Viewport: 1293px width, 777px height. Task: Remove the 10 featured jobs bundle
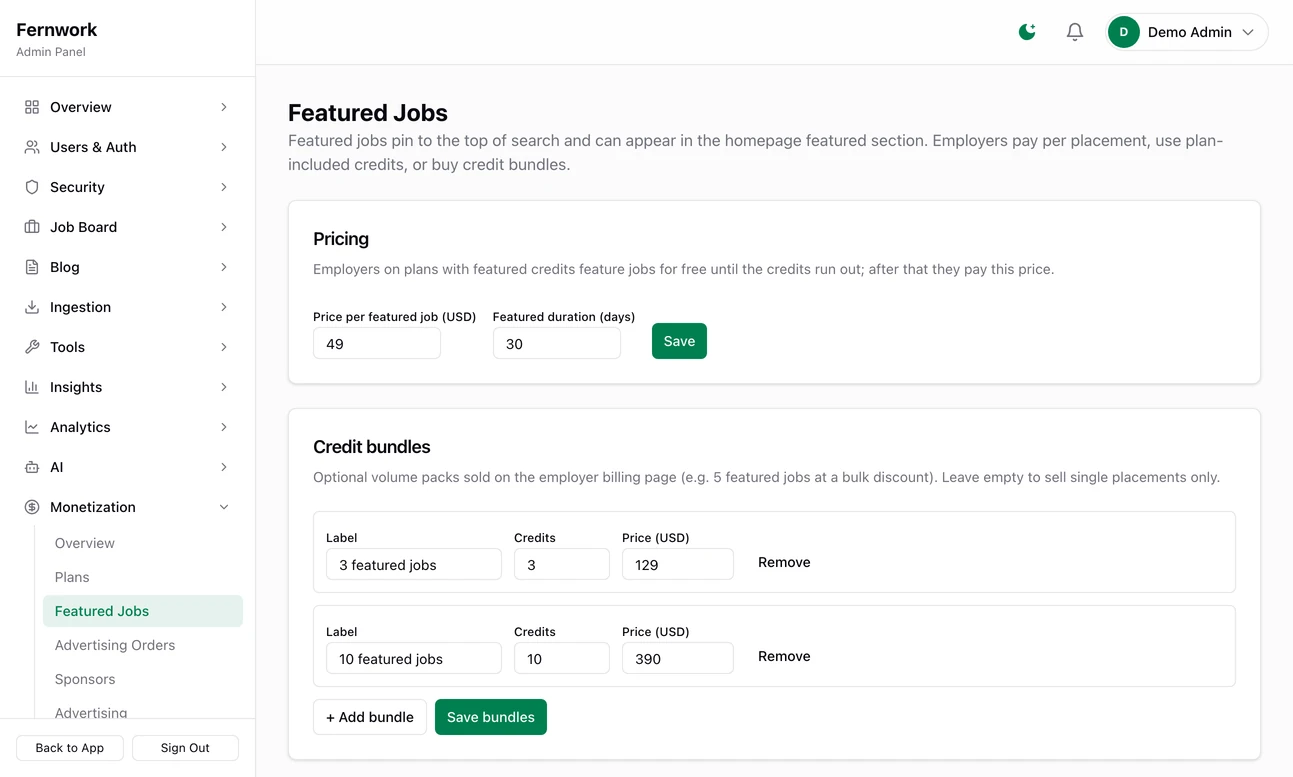(784, 656)
